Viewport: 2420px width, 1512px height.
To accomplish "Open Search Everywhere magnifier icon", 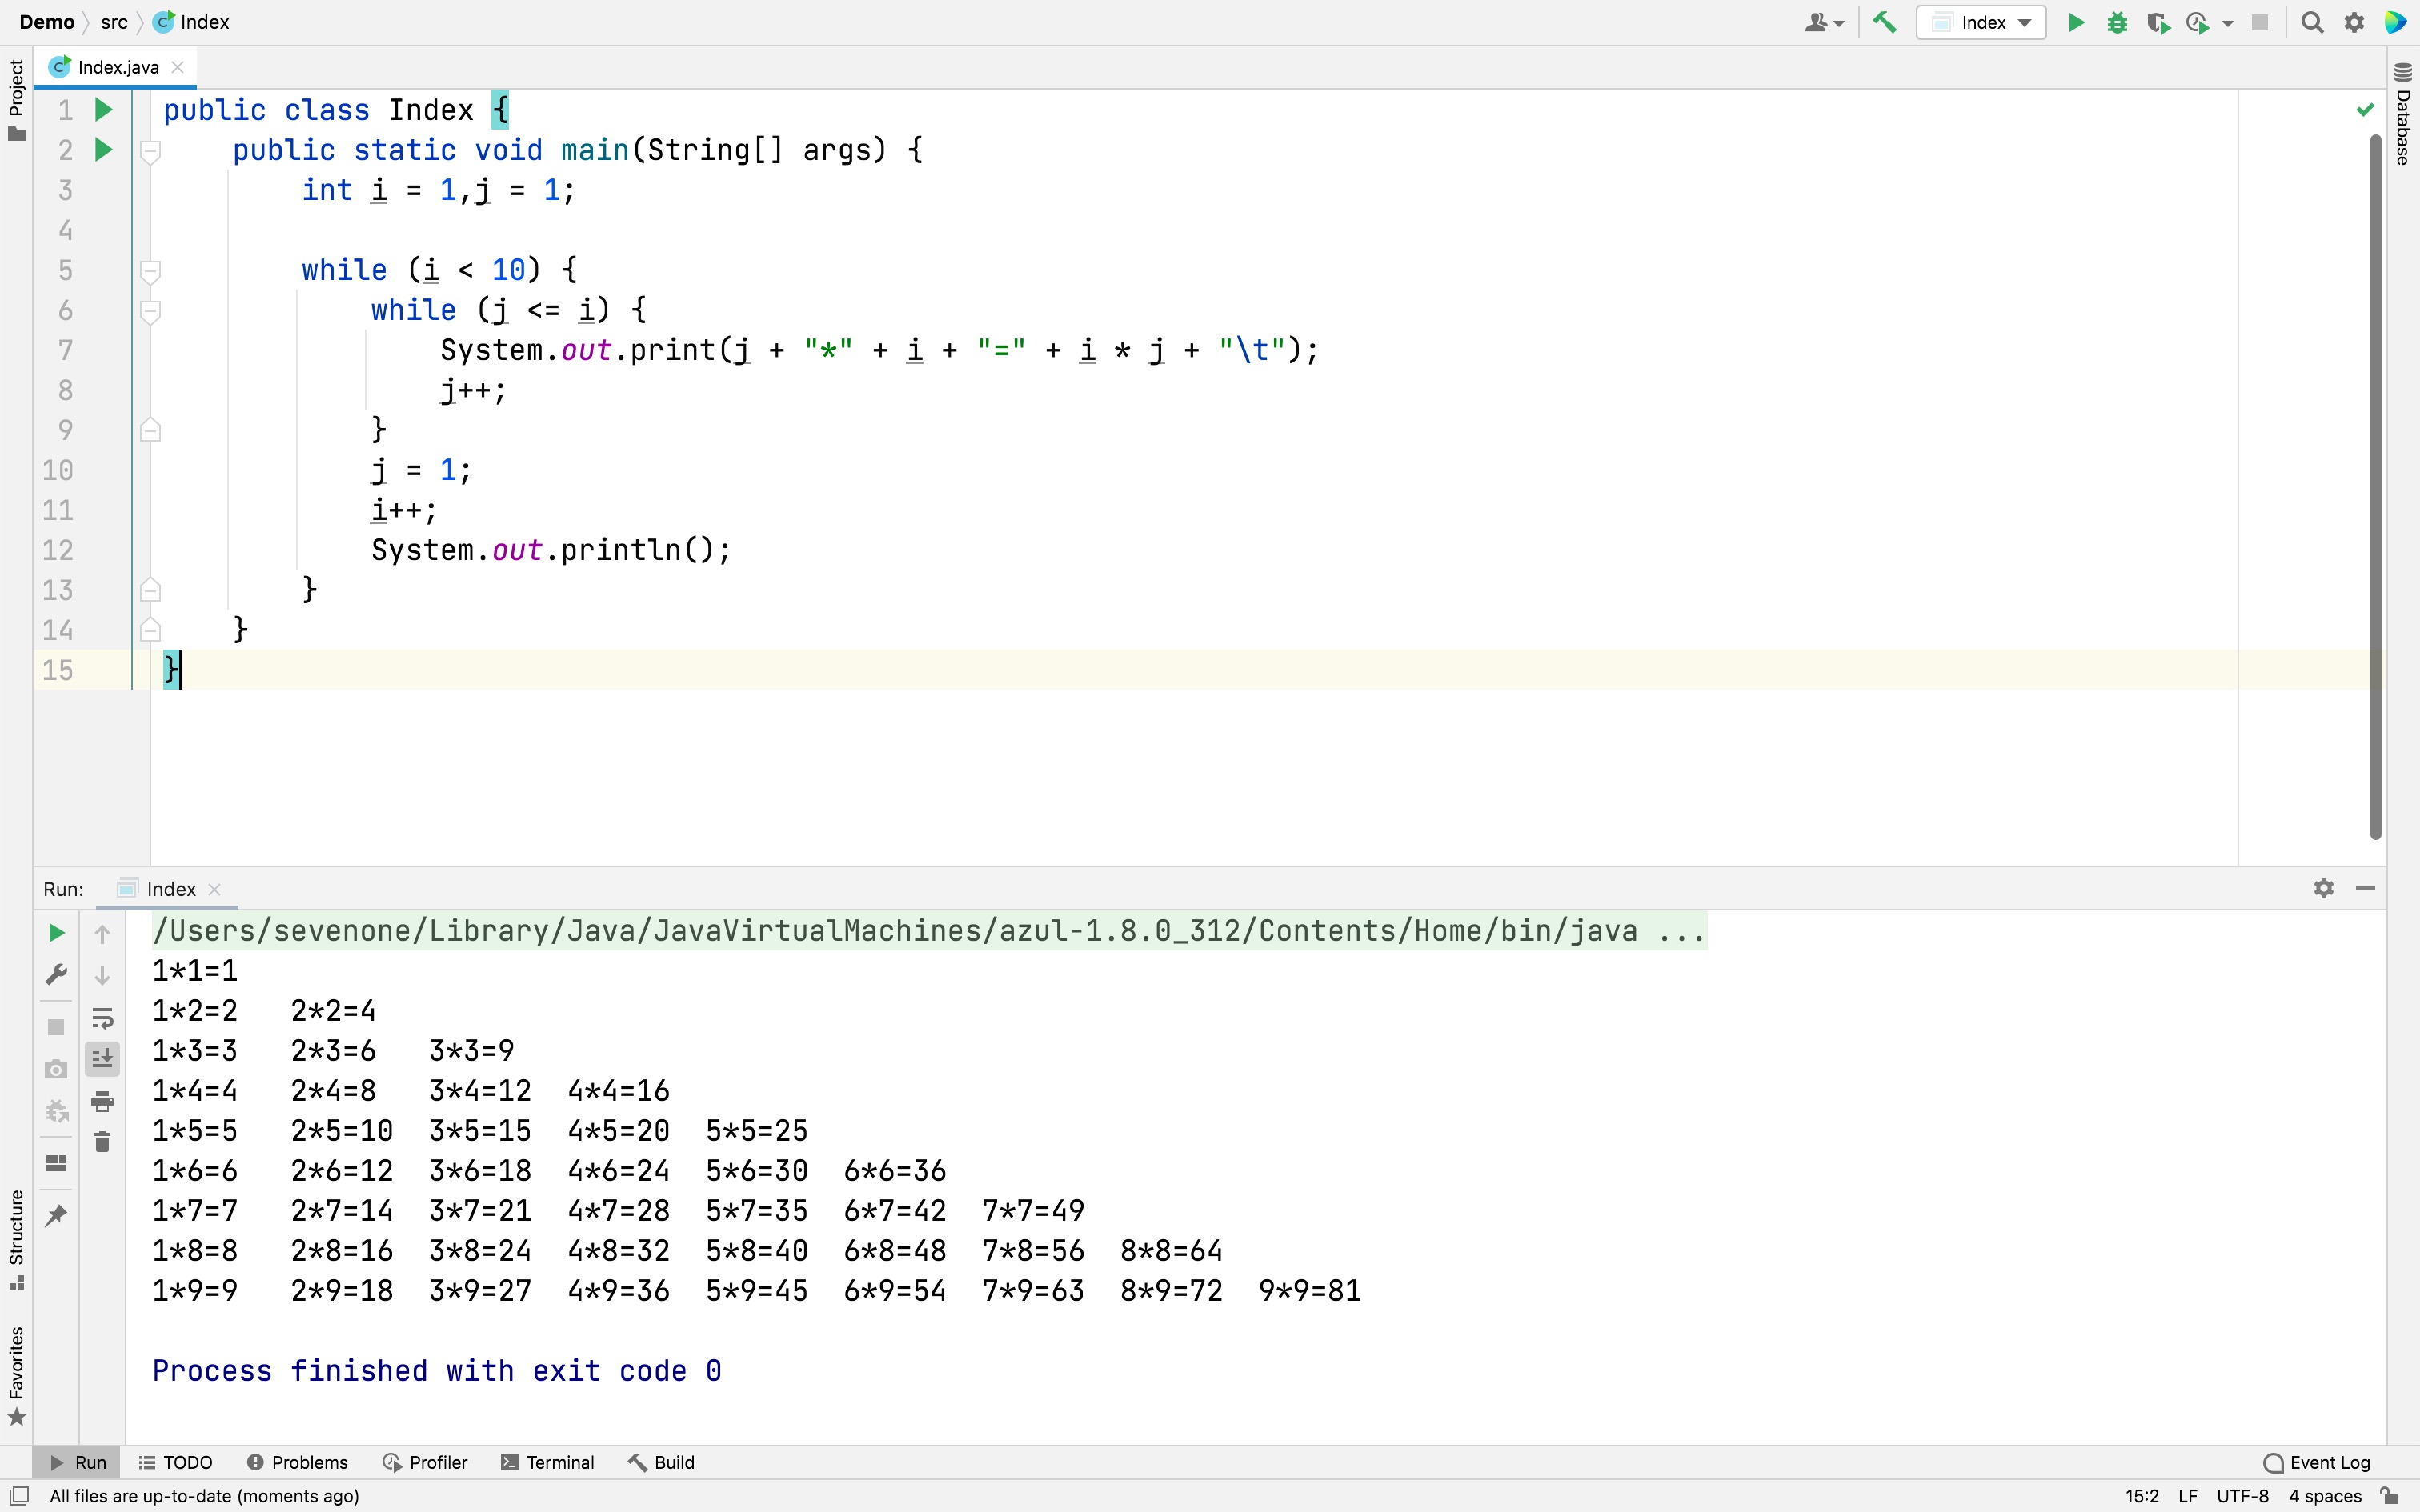I will [x=2312, y=22].
